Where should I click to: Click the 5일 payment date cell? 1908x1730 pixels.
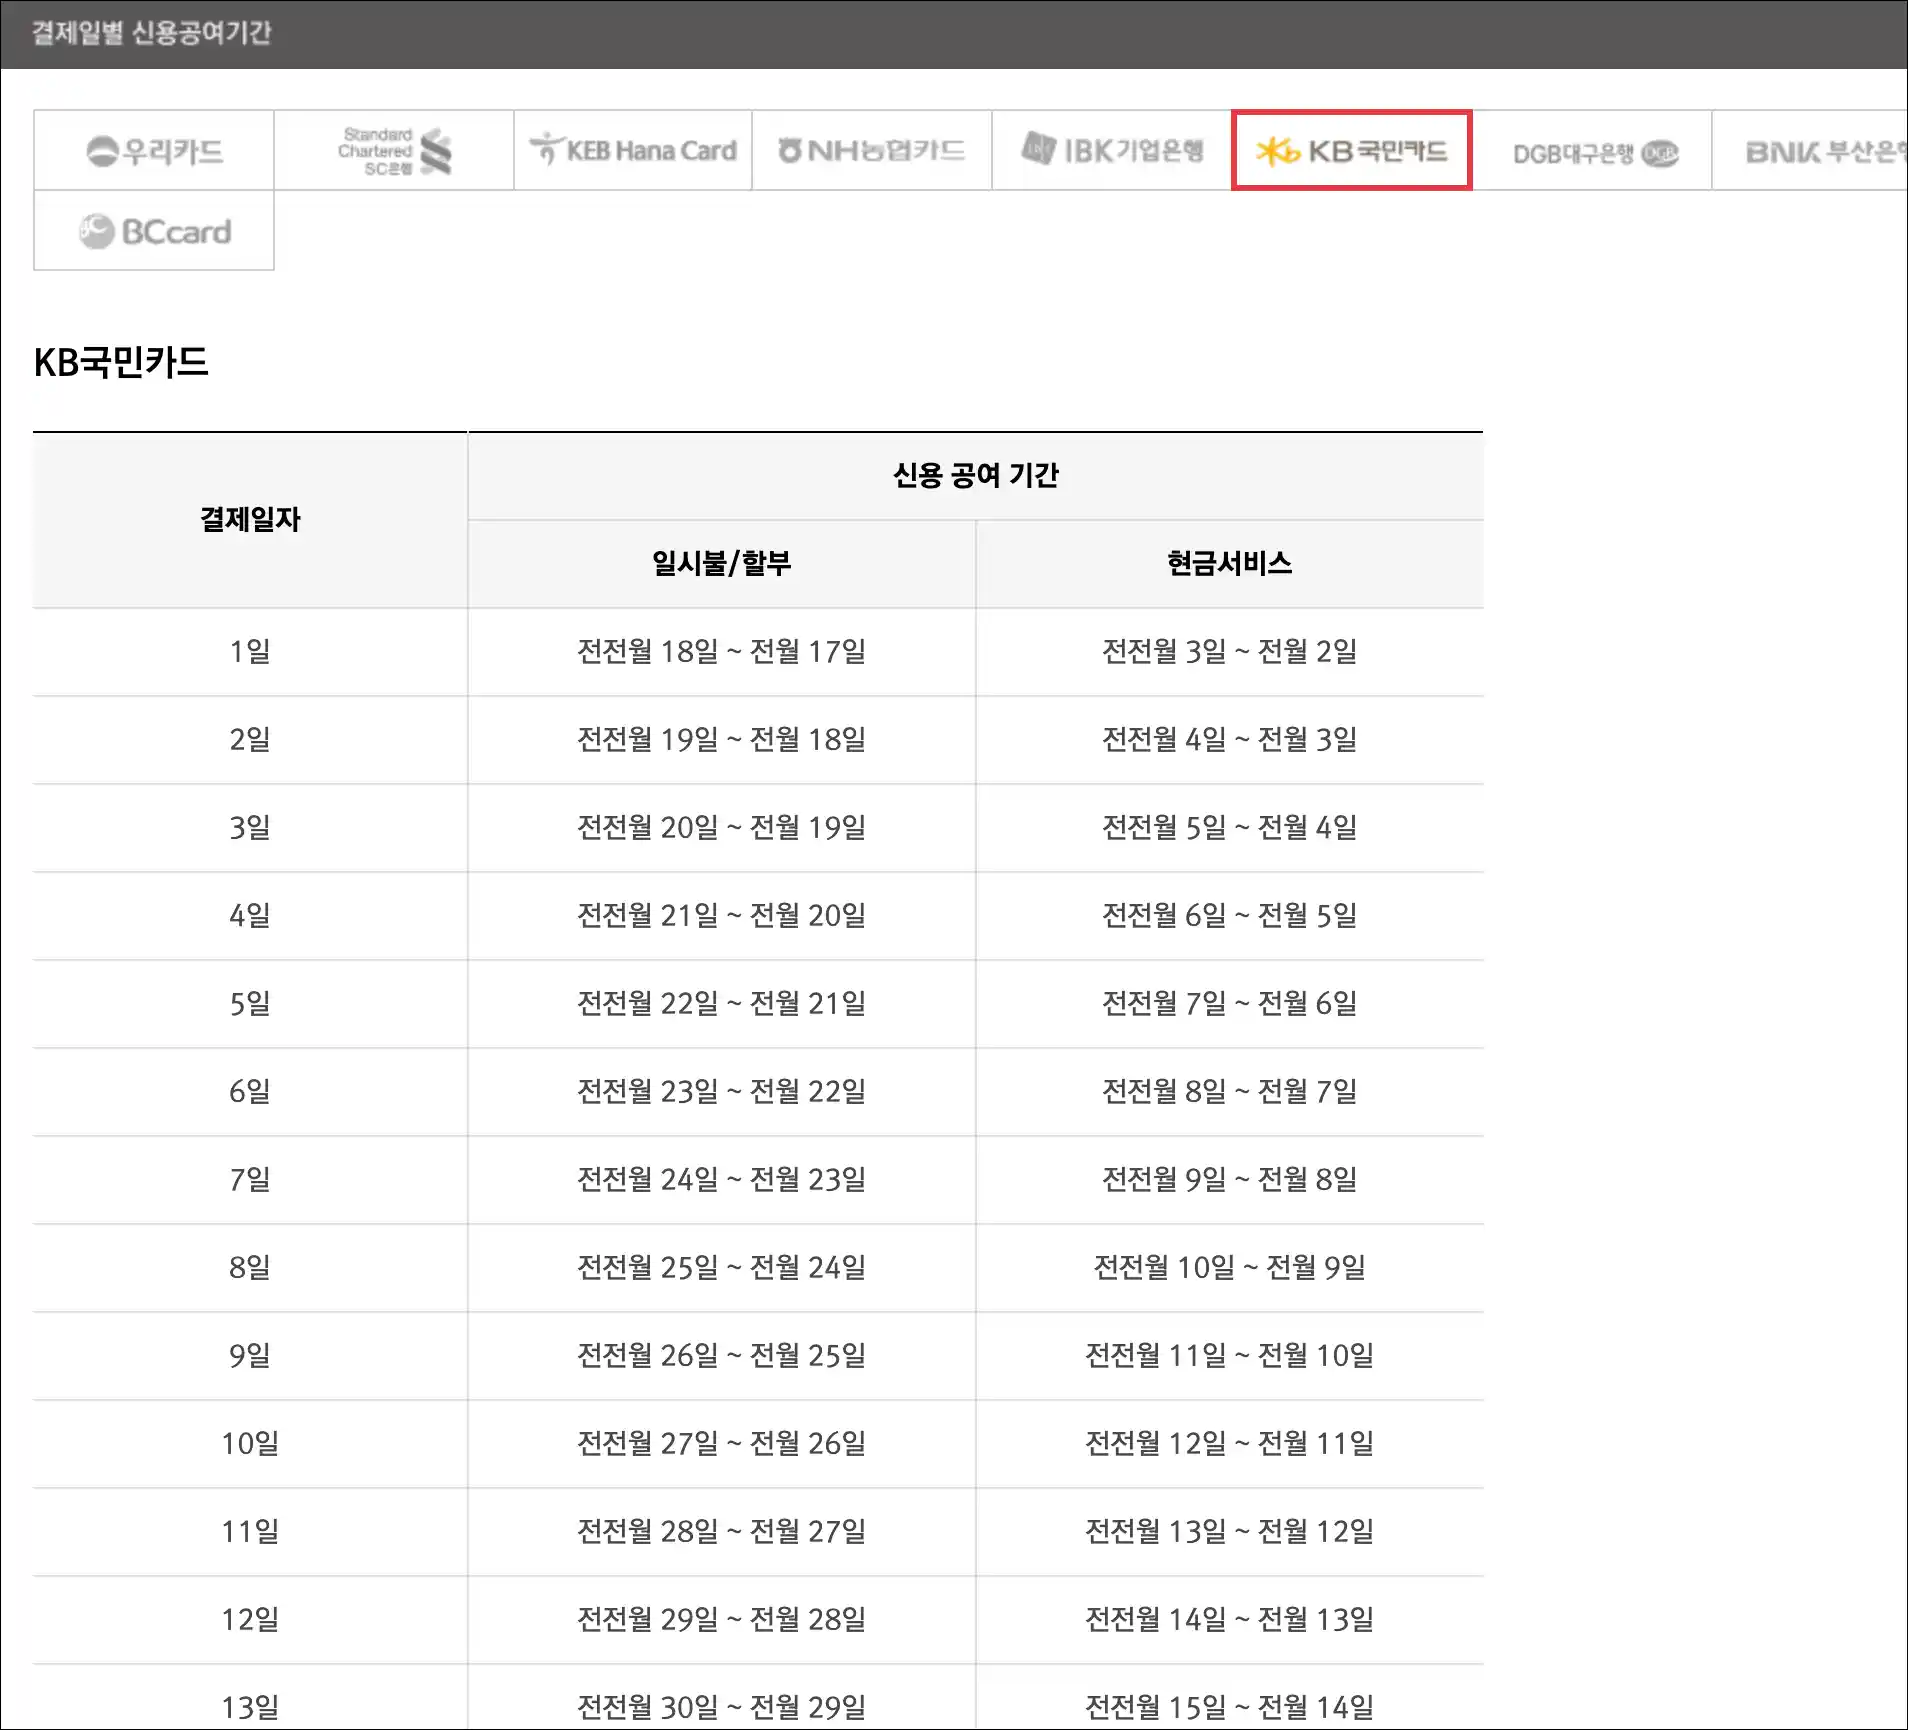250,1004
